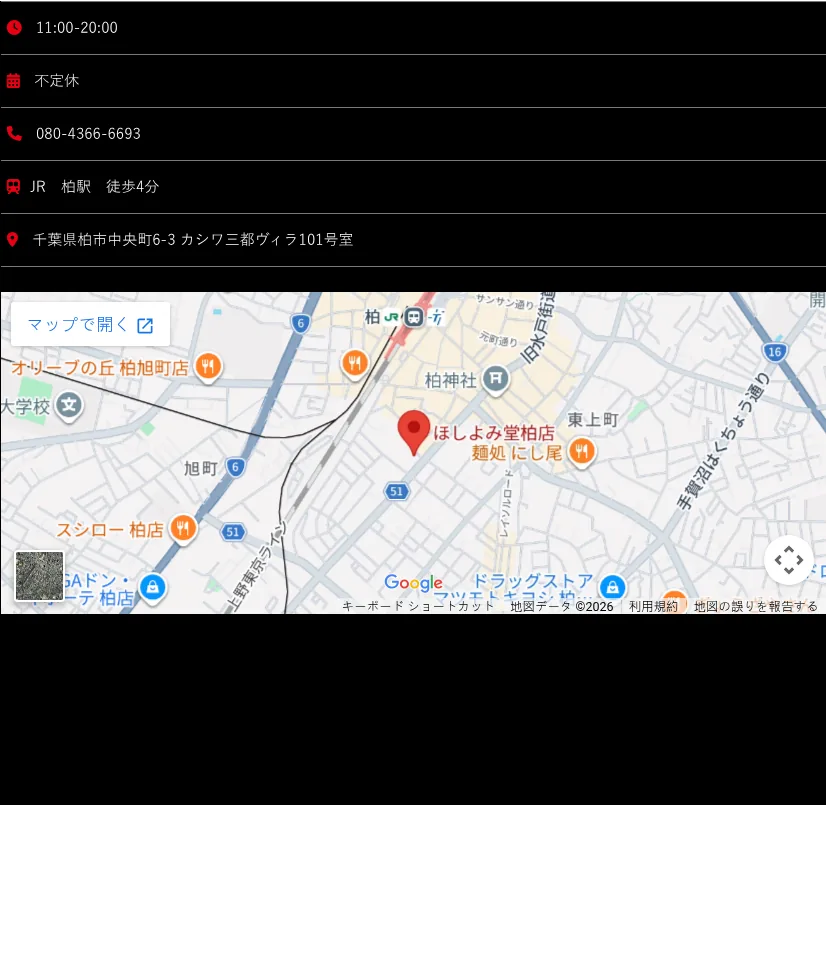Click the 柏 station train icon on the map
The height and width of the screenshot is (973, 826).
(413, 318)
